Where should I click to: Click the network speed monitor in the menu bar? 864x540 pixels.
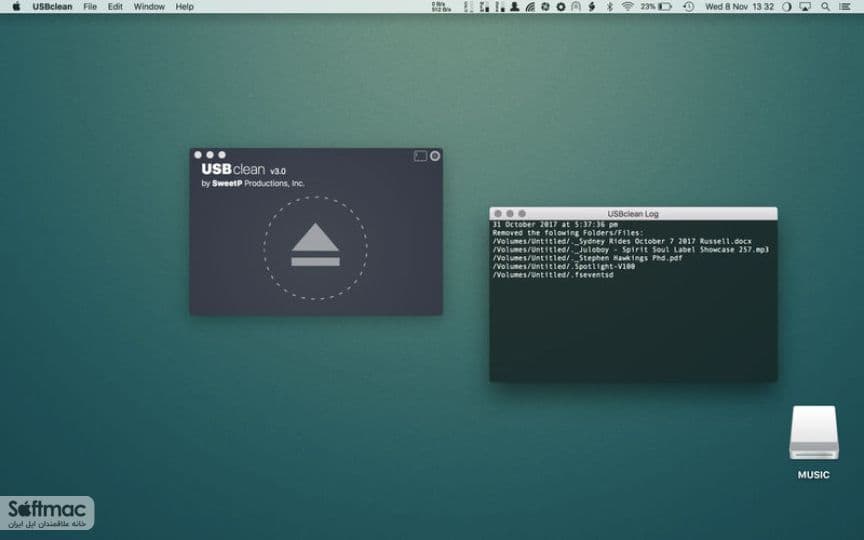click(440, 7)
